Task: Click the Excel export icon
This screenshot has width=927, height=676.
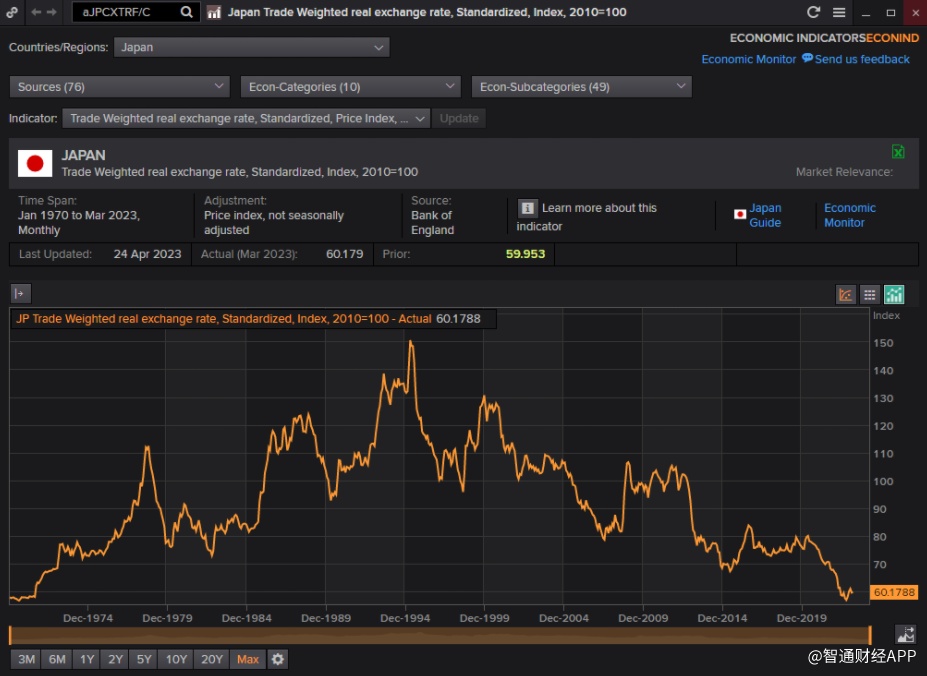Action: tap(898, 151)
